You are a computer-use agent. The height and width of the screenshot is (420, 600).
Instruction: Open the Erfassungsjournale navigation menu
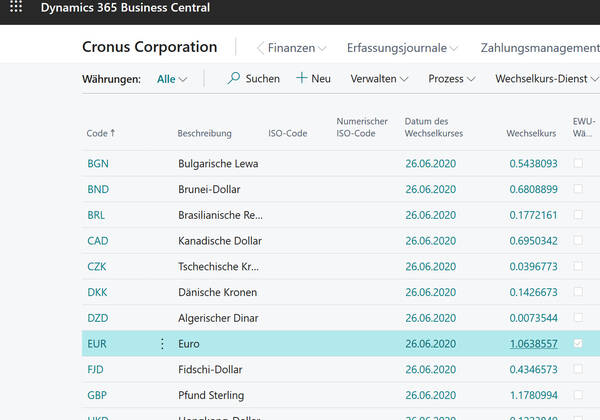402,48
